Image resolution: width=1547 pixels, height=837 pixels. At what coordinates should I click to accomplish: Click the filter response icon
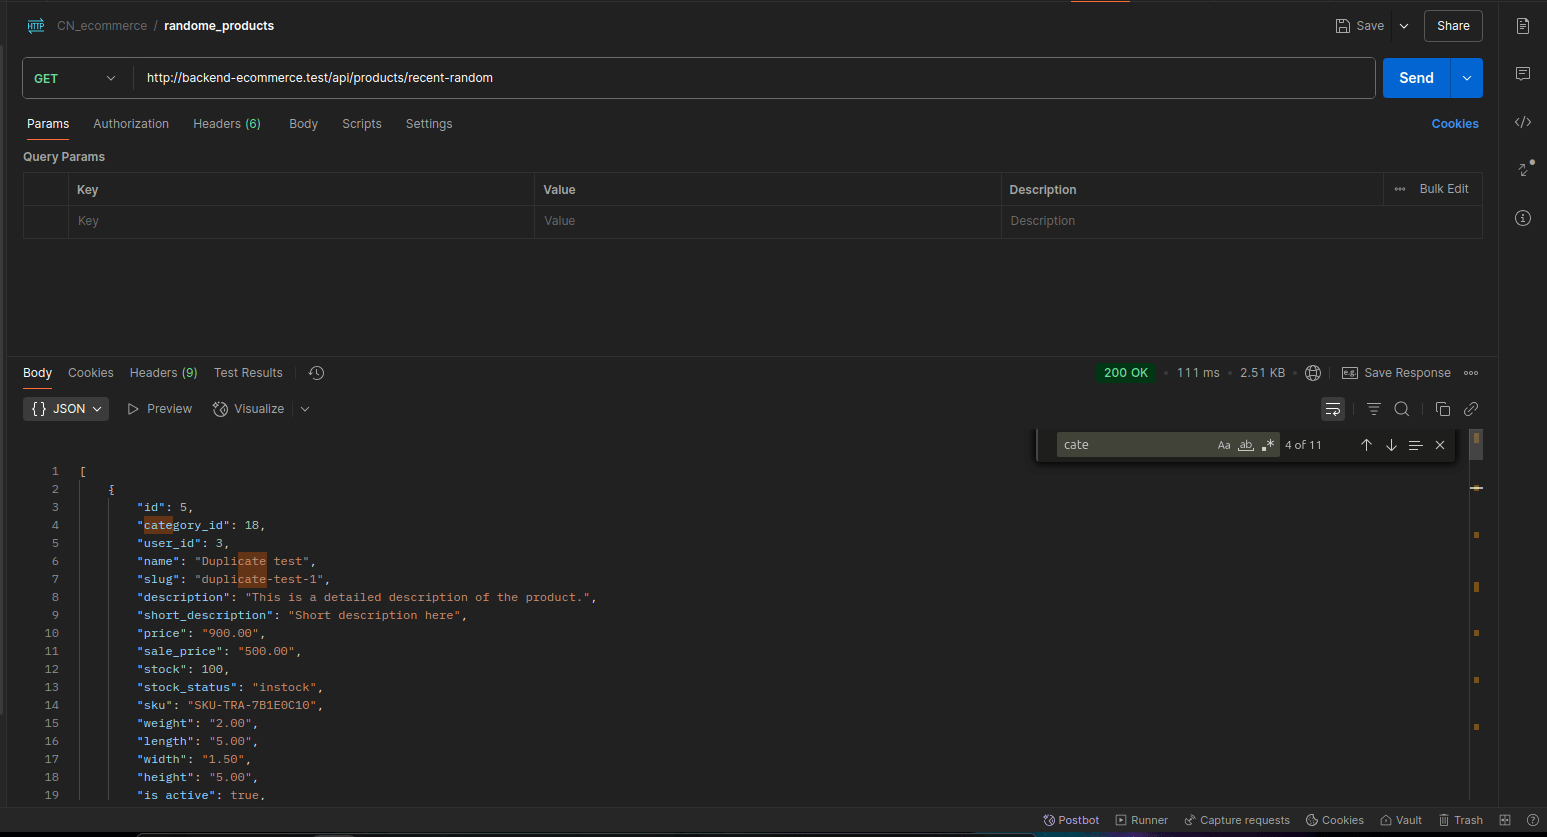pyautogui.click(x=1374, y=409)
